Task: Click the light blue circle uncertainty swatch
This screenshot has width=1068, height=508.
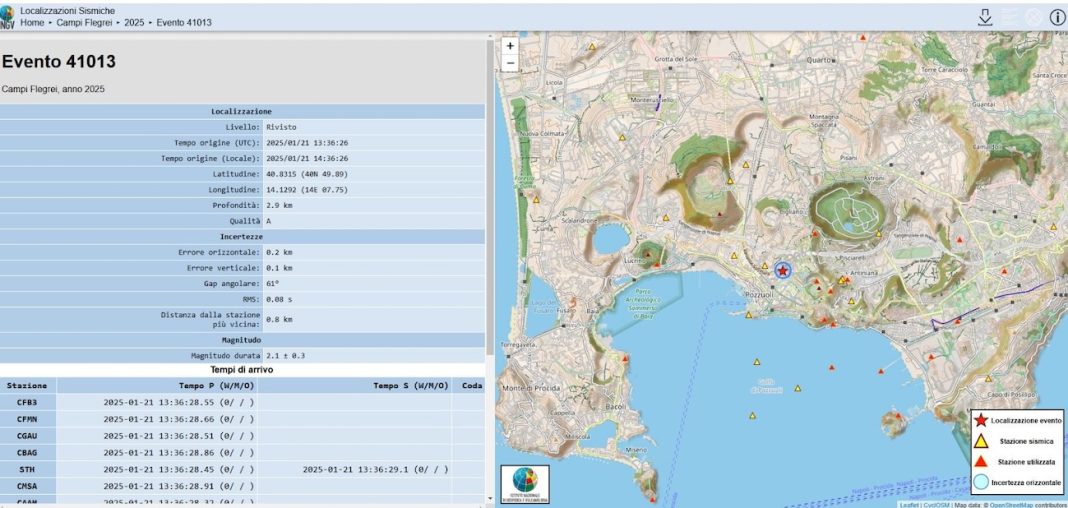Action: click(x=980, y=482)
